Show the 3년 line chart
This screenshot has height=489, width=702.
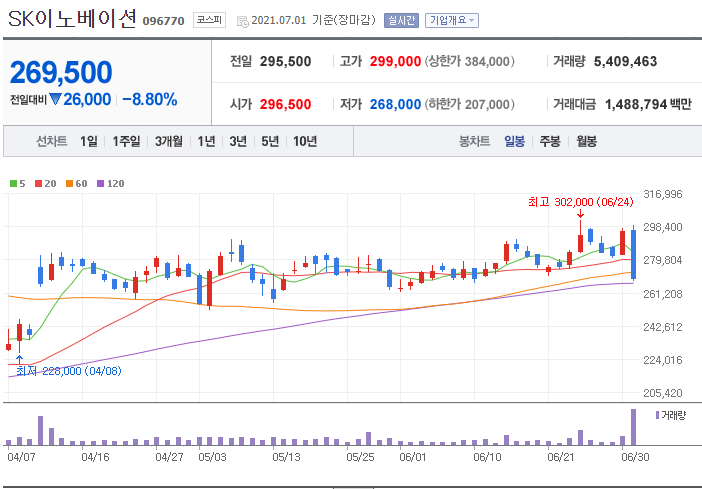tap(238, 142)
